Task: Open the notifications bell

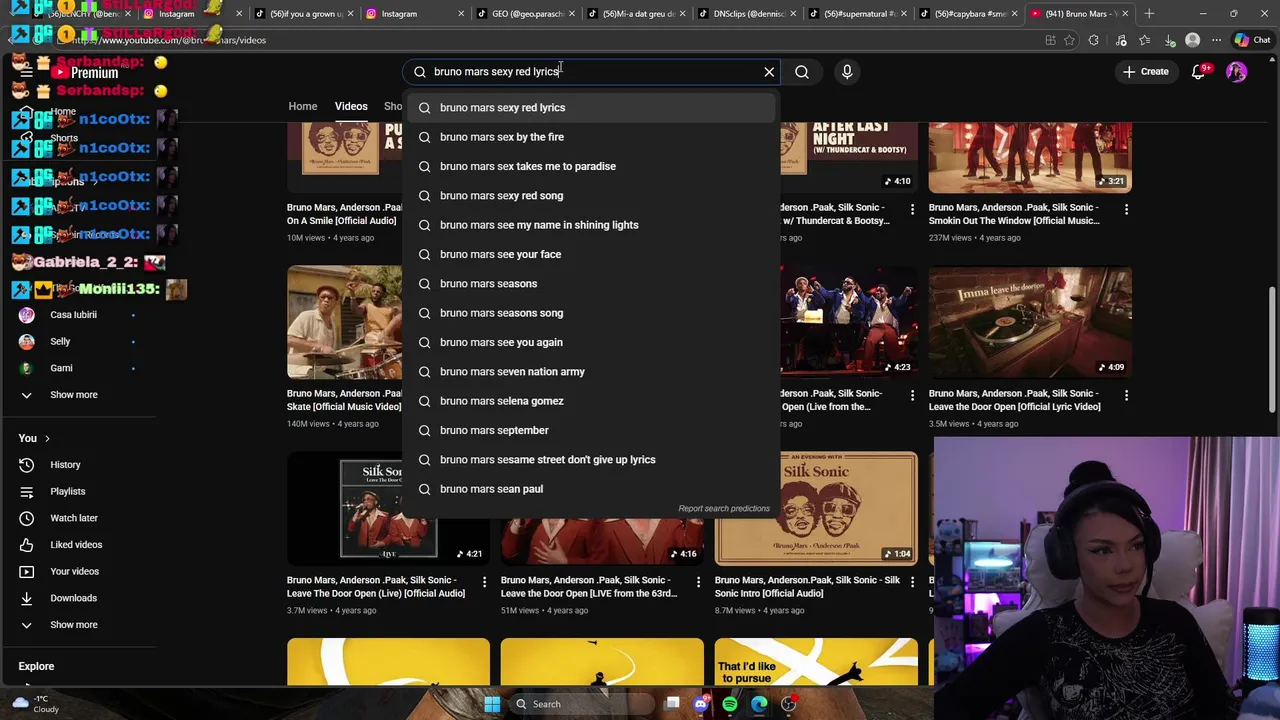Action: pyautogui.click(x=1199, y=72)
